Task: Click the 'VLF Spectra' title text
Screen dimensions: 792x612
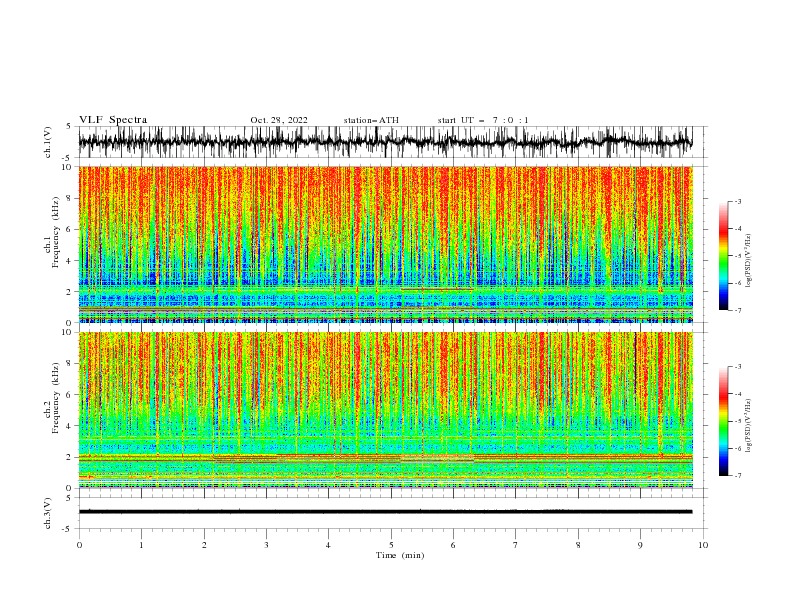Action: coord(113,120)
